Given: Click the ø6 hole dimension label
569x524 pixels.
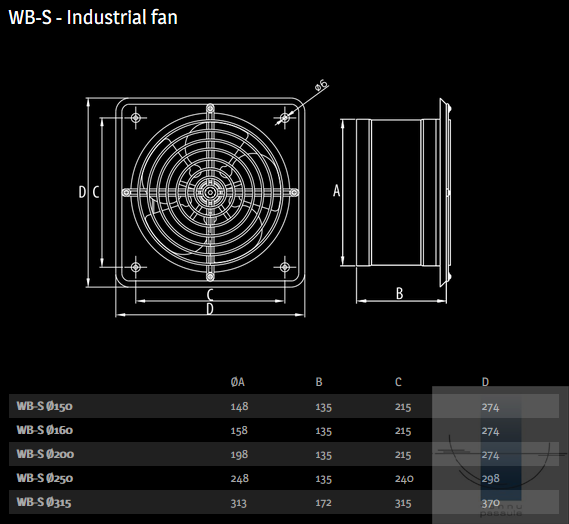Looking at the screenshot, I should 322,85.
